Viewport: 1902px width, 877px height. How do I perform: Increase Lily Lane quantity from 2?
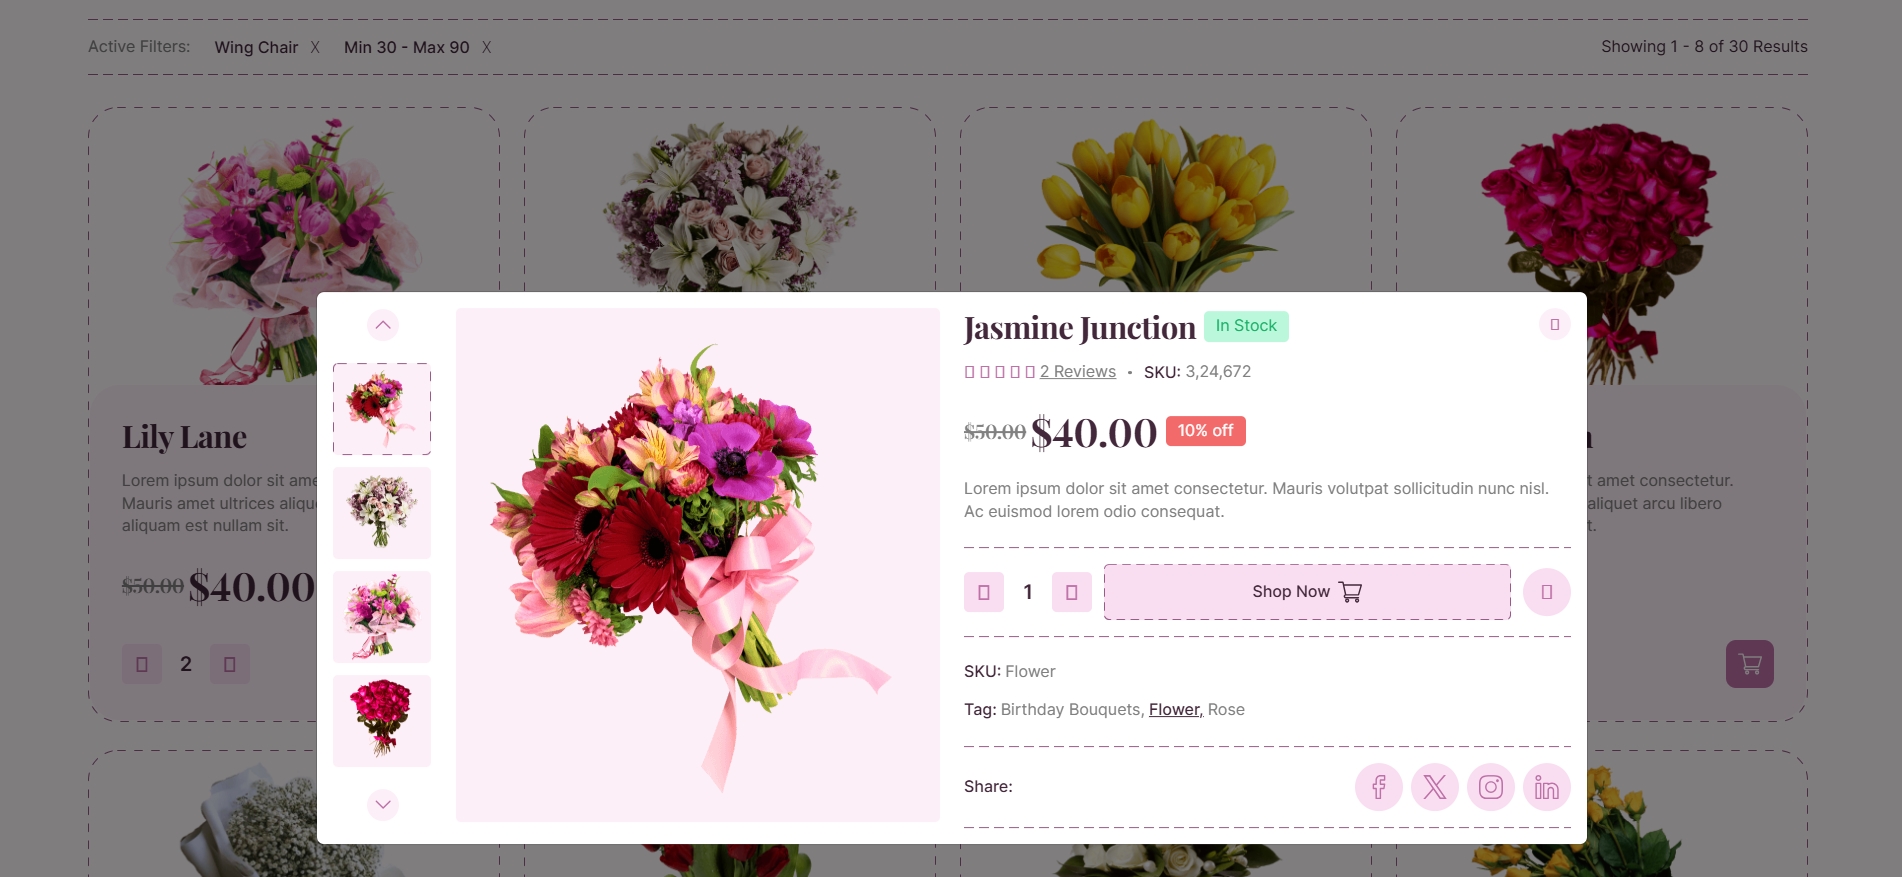click(x=229, y=664)
